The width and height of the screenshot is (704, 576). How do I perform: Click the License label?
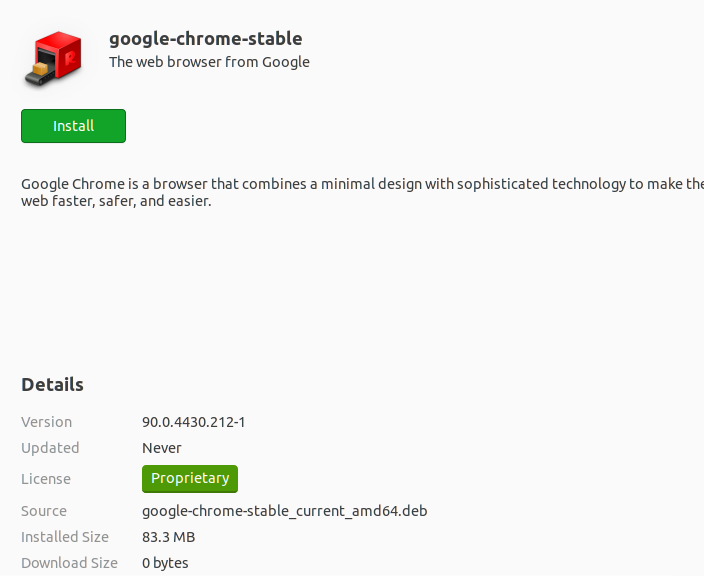46,479
